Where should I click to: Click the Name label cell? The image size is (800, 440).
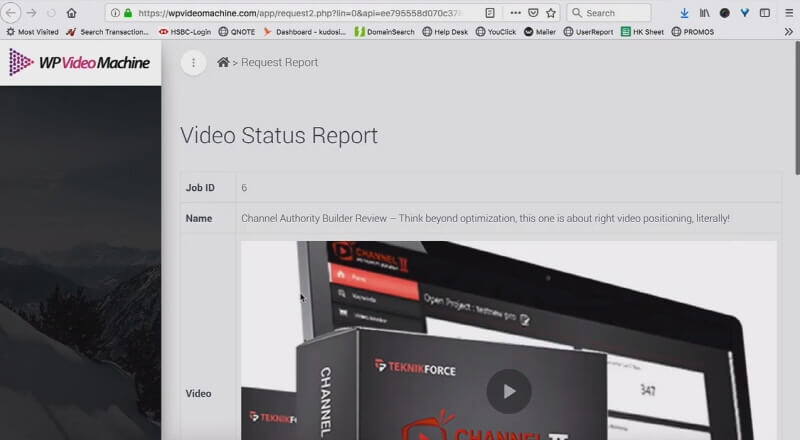coord(208,218)
